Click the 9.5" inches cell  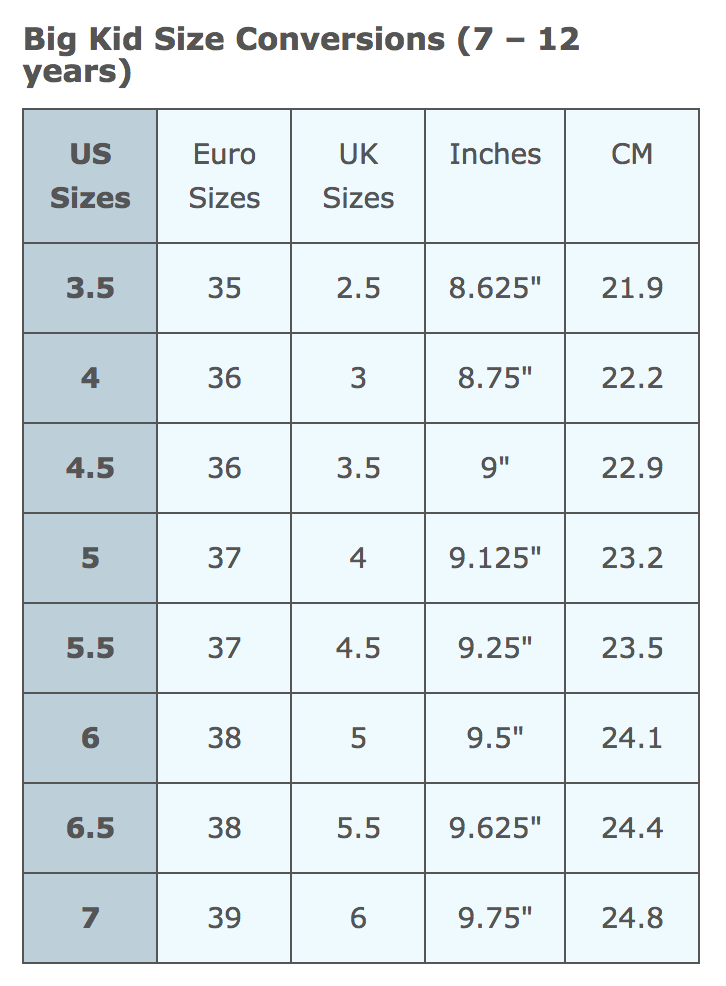pyautogui.click(x=495, y=738)
